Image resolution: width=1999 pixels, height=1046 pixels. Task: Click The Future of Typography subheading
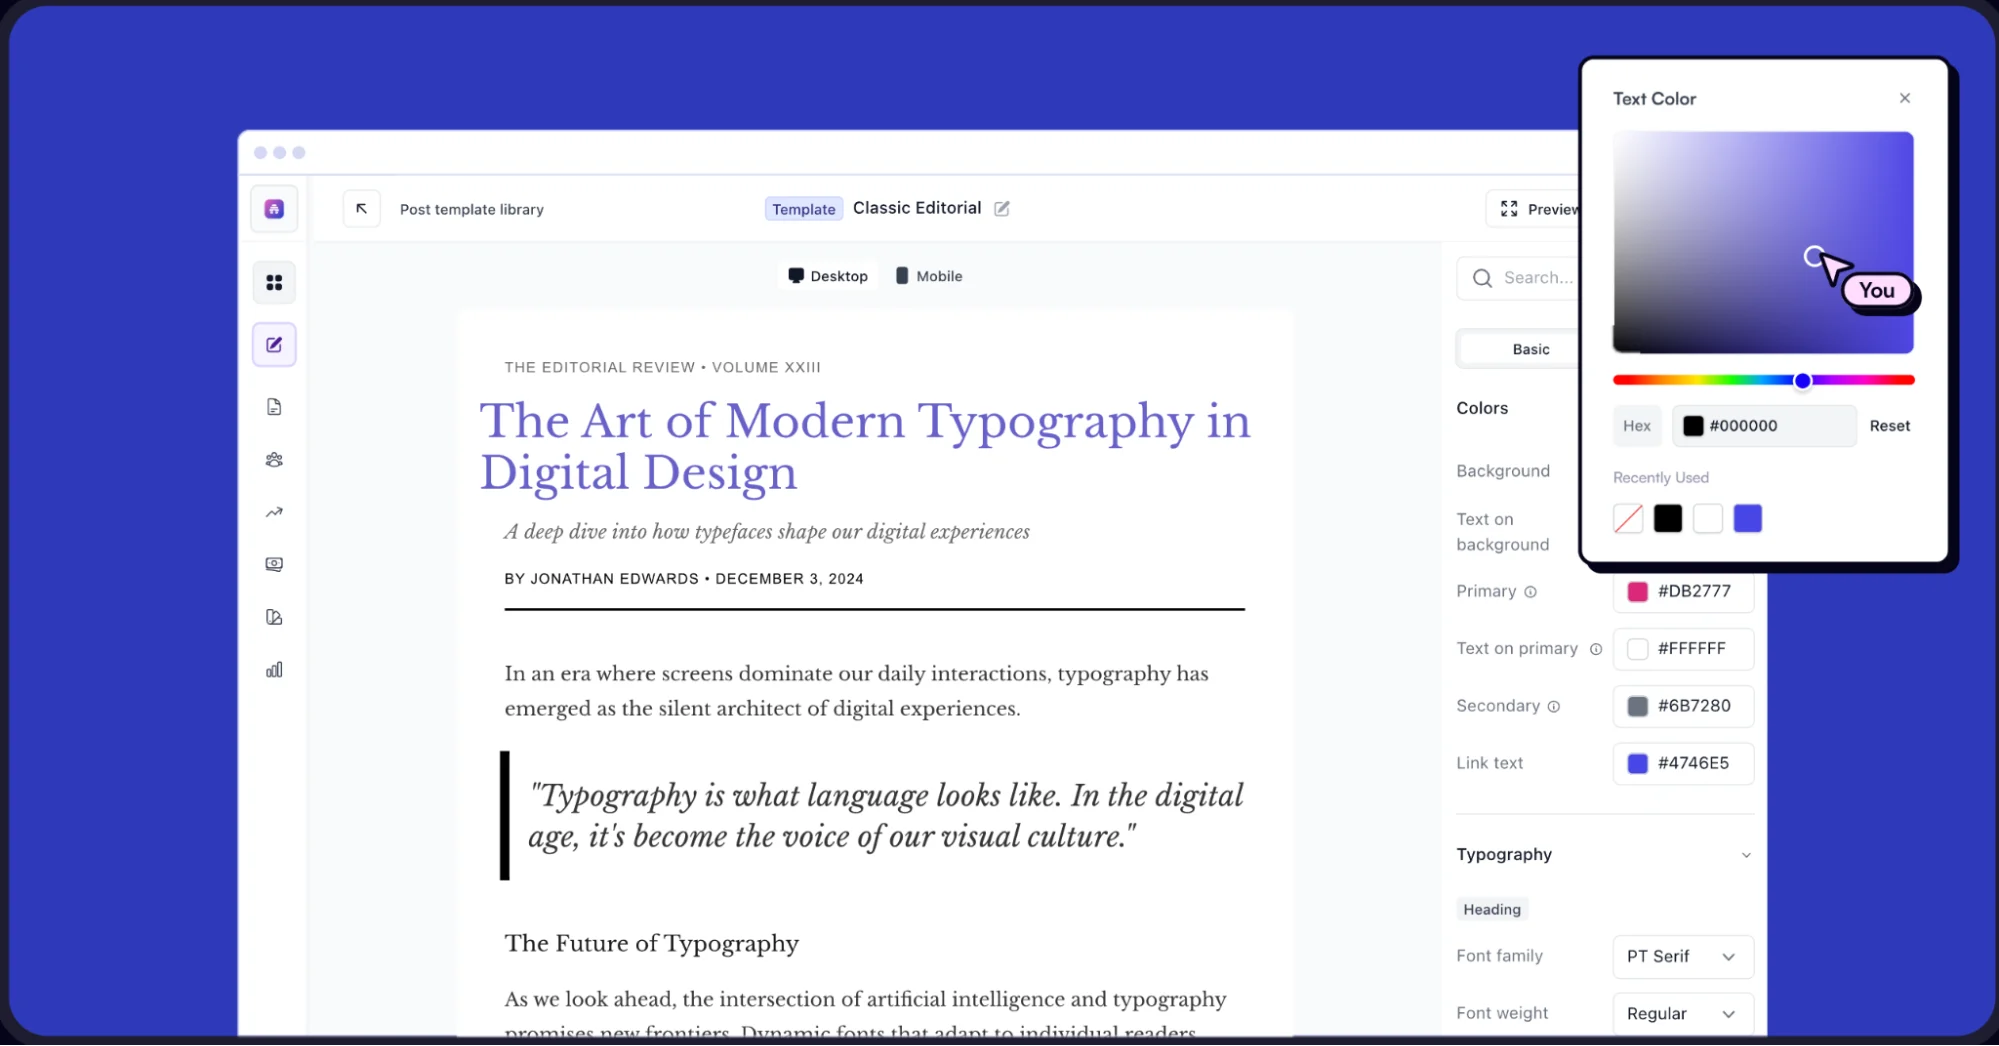pyautogui.click(x=652, y=944)
